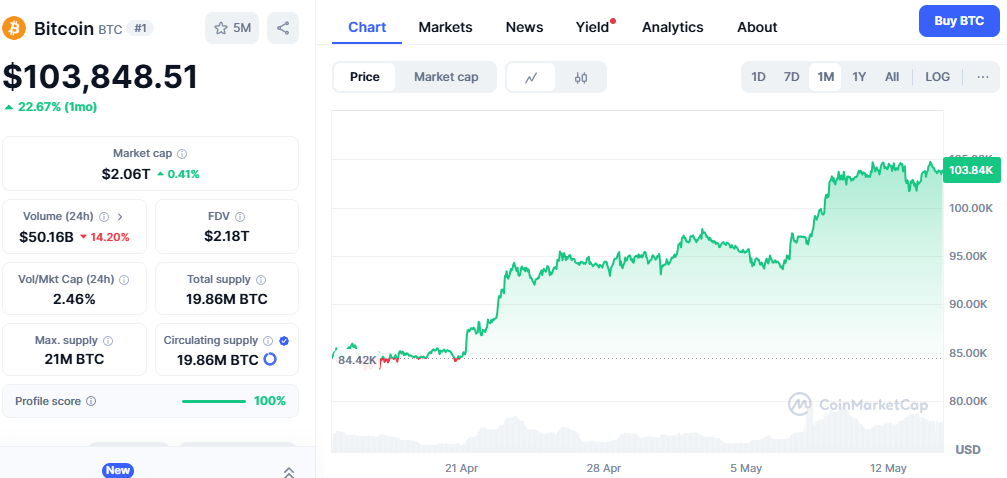1007x478 pixels.
Task: Switch to line chart icon
Action: [530, 77]
